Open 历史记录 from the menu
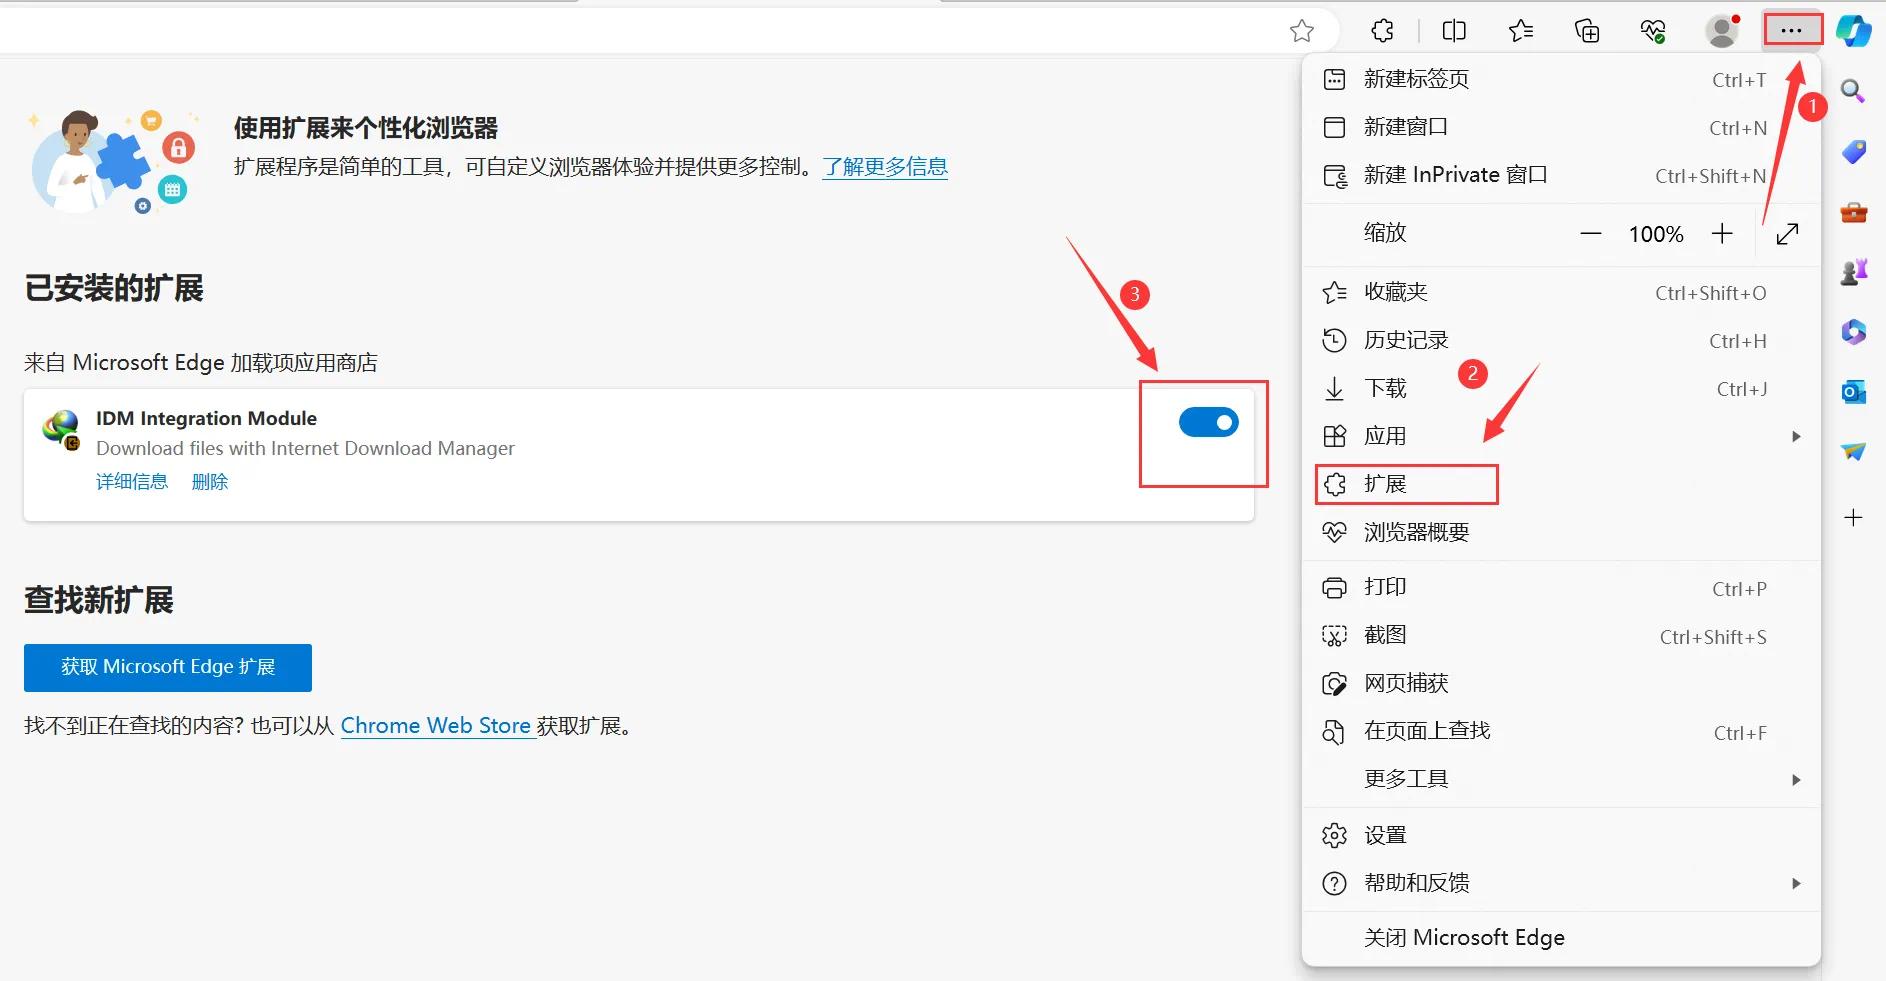This screenshot has width=1886, height=981. coord(1560,340)
